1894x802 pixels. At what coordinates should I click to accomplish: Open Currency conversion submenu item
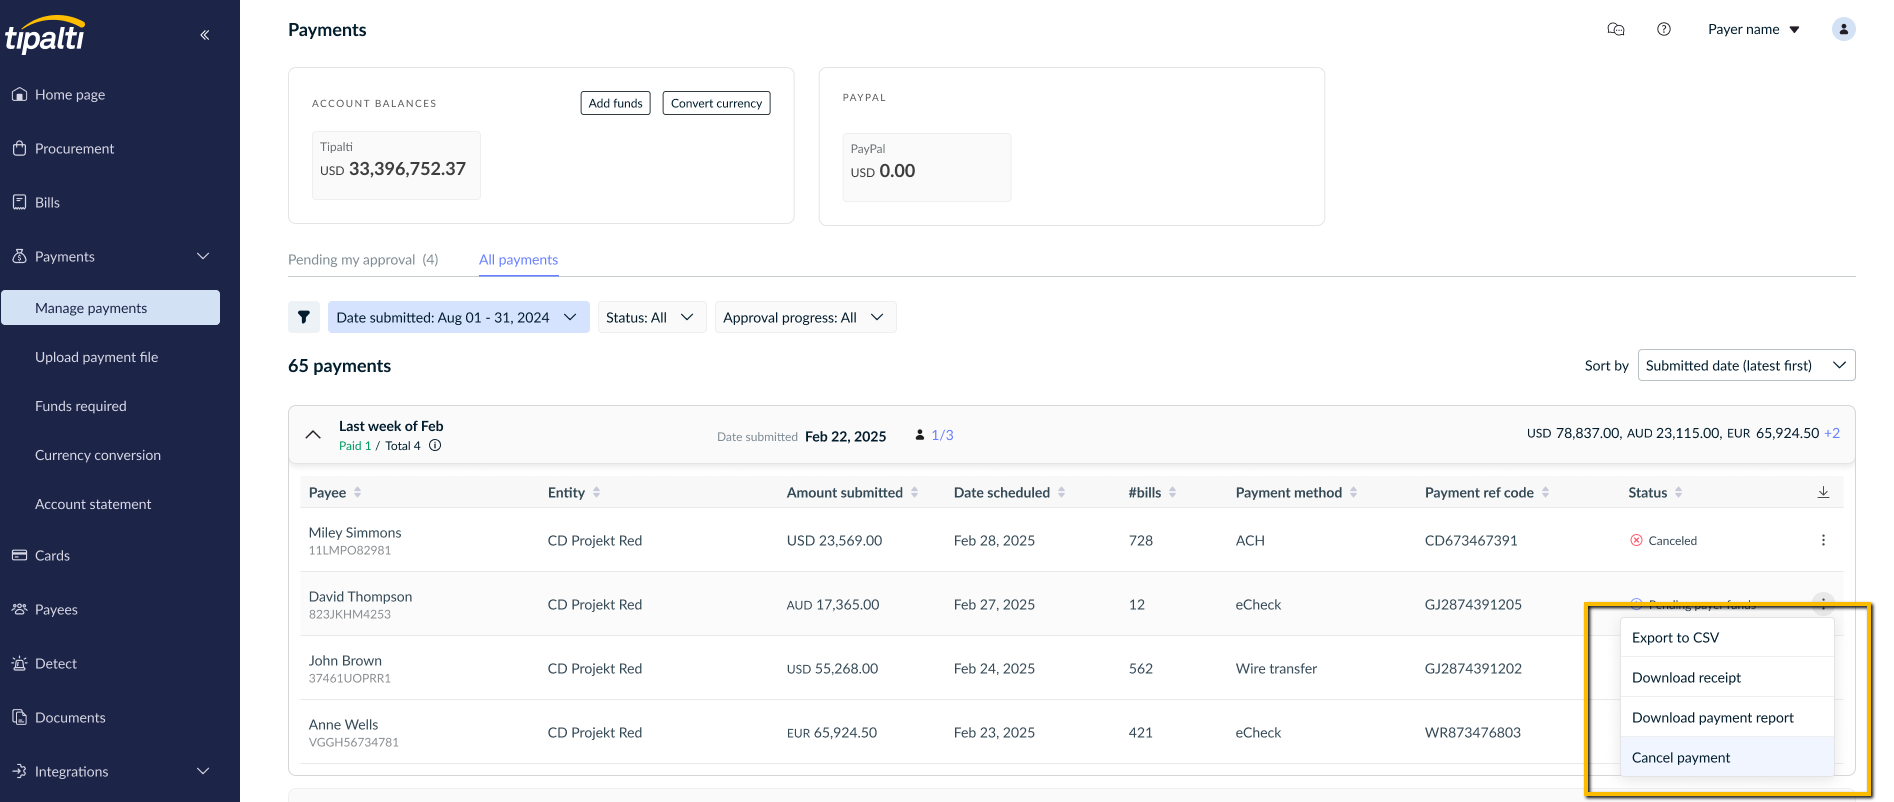pos(97,455)
